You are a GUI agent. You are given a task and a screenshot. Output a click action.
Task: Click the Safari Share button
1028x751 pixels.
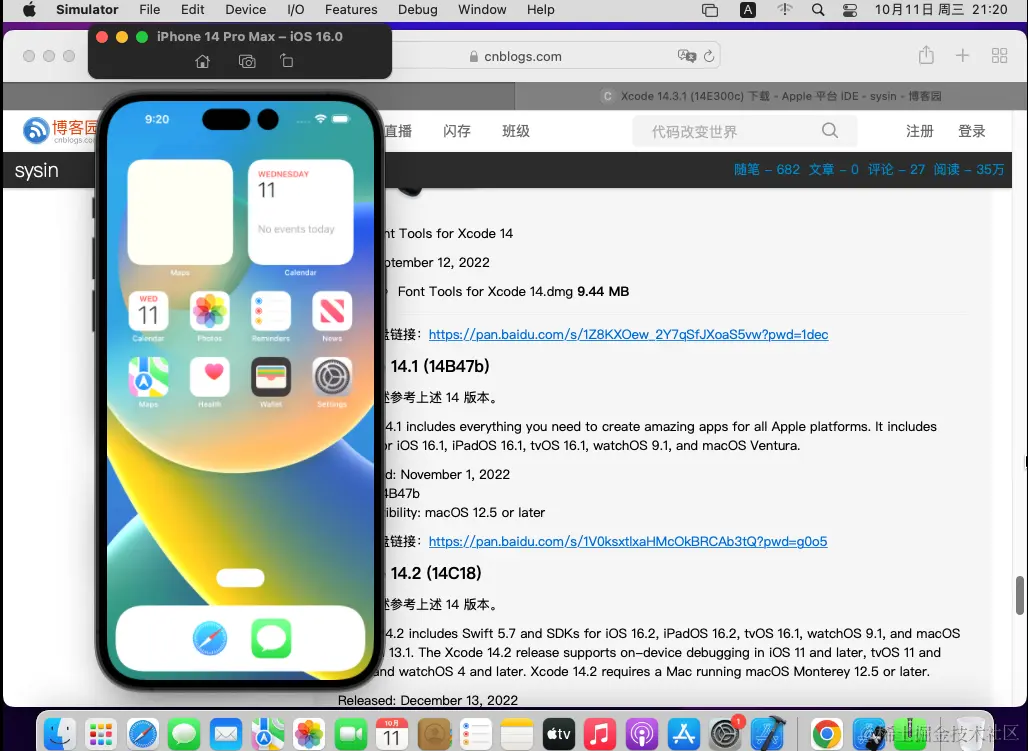pyautogui.click(x=926, y=56)
